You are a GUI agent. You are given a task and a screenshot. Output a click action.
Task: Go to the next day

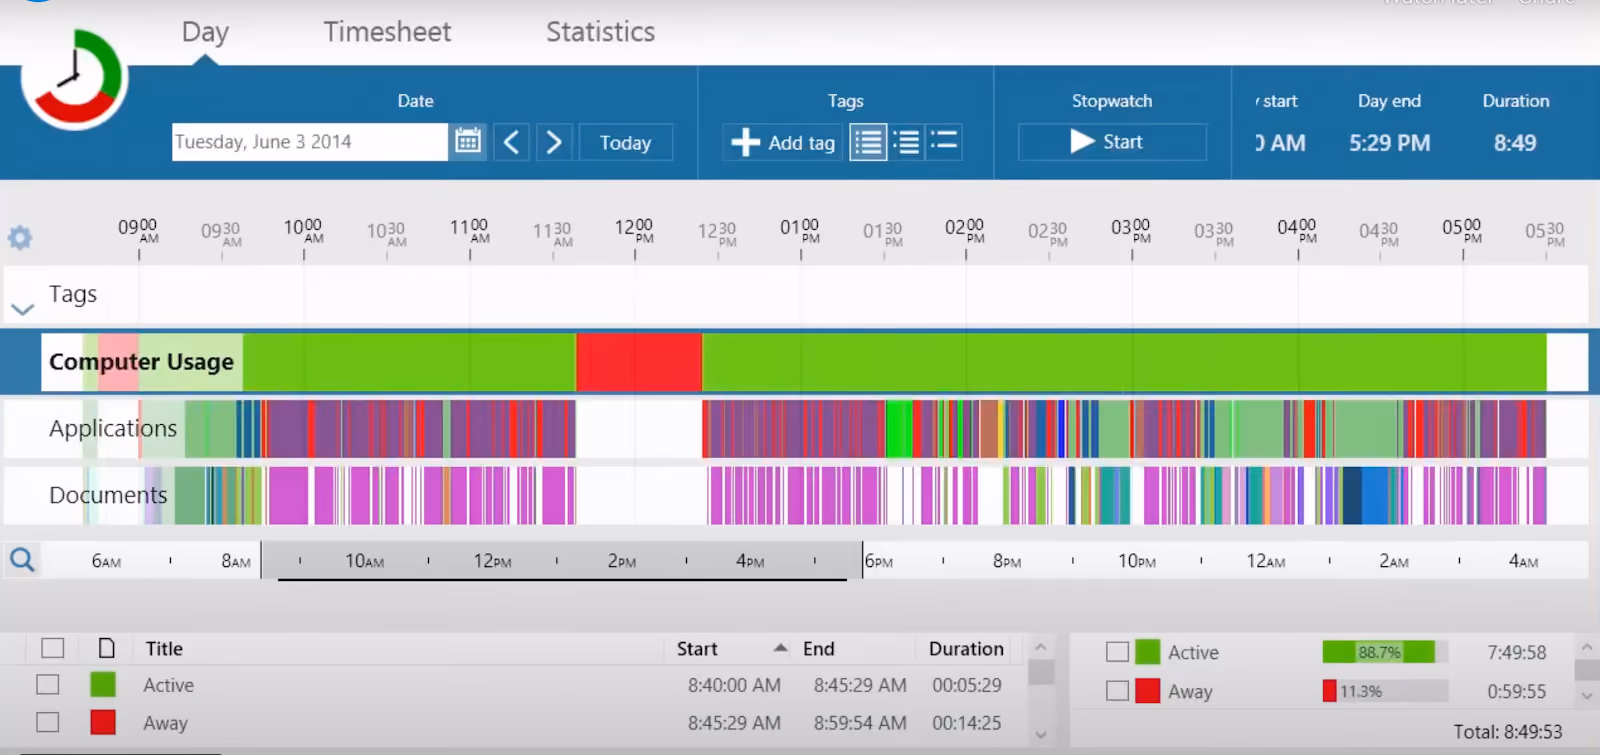click(554, 142)
